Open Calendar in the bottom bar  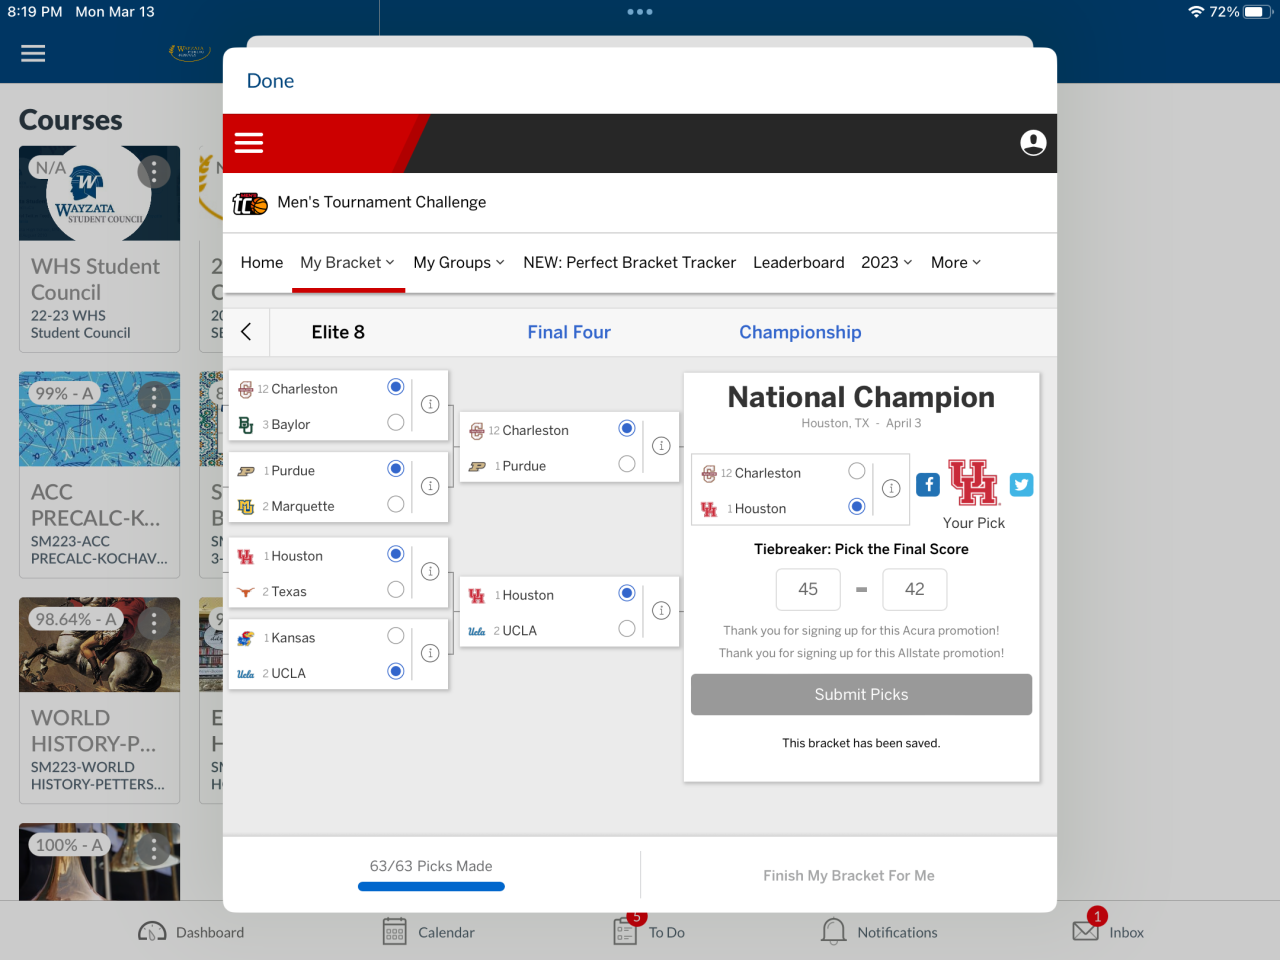click(428, 932)
